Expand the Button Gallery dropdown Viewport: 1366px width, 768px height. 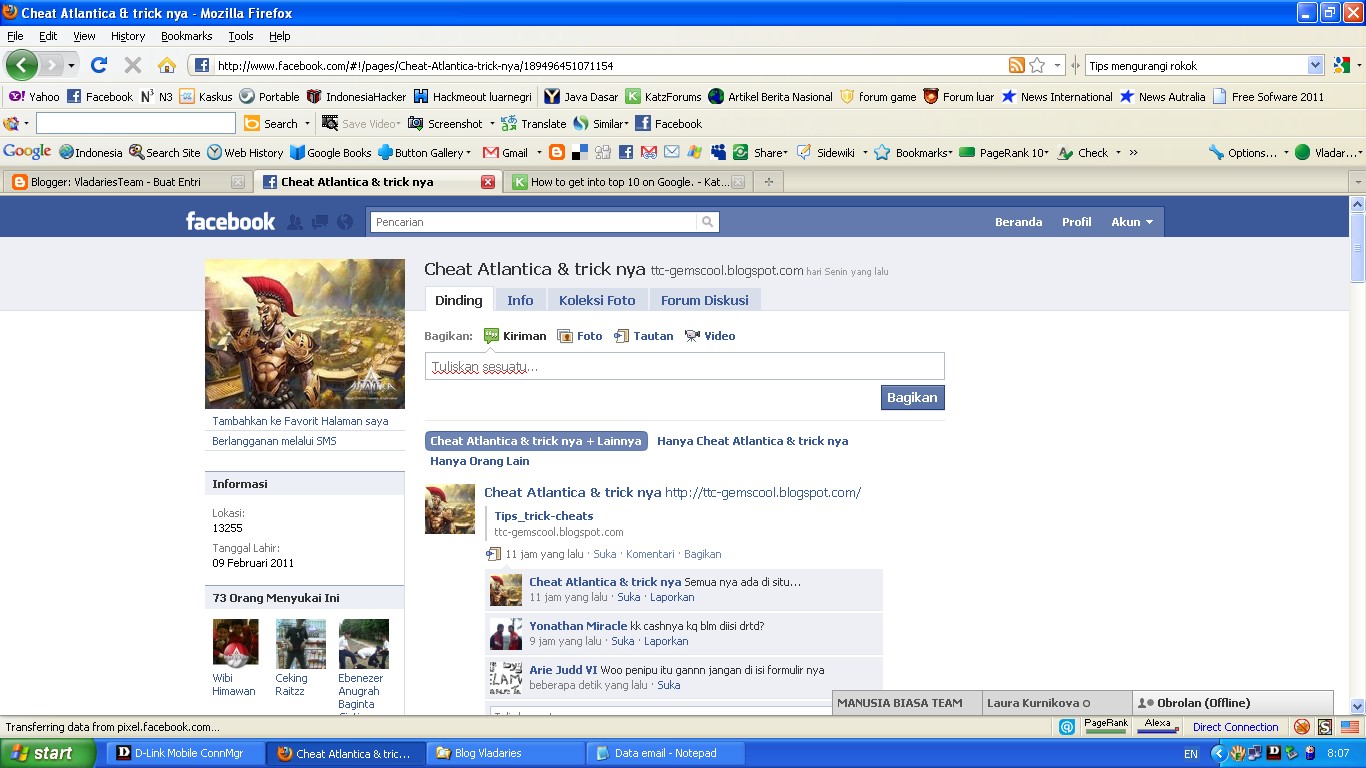[x=468, y=153]
